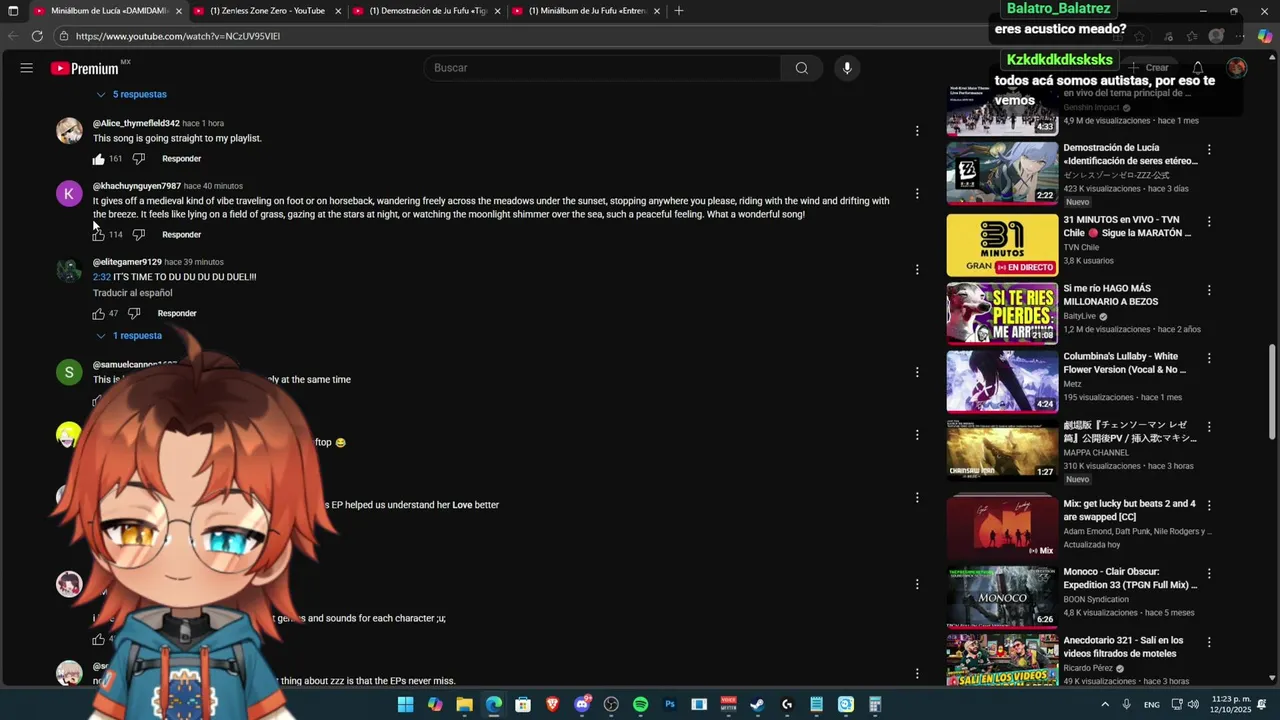Open more options for Columbina's Lullaby video

[x=1209, y=358]
